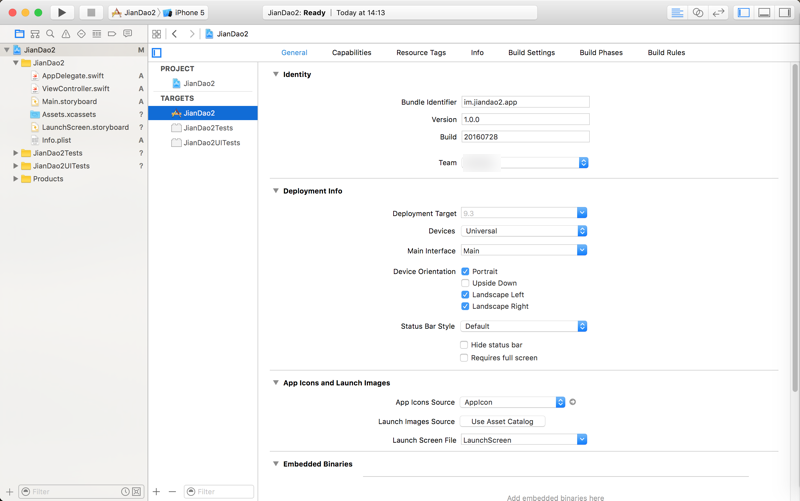Expand the Products folder
The image size is (800, 501).
pos(15,179)
